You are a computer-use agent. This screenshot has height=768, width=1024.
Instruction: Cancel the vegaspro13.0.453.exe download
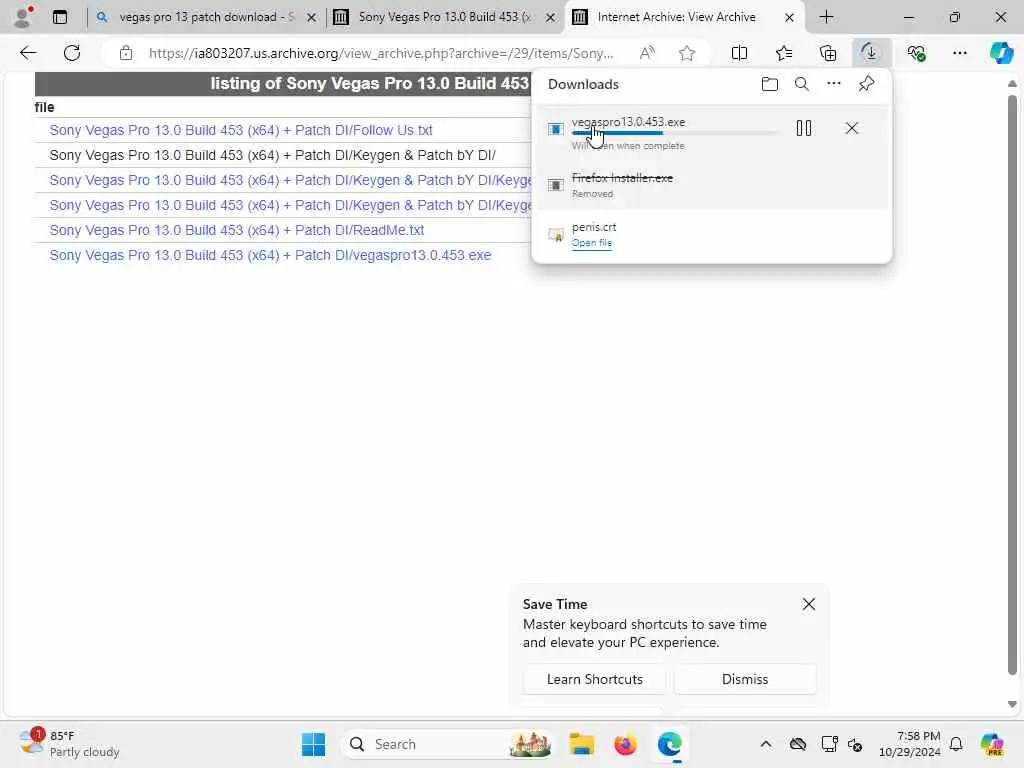(x=852, y=128)
